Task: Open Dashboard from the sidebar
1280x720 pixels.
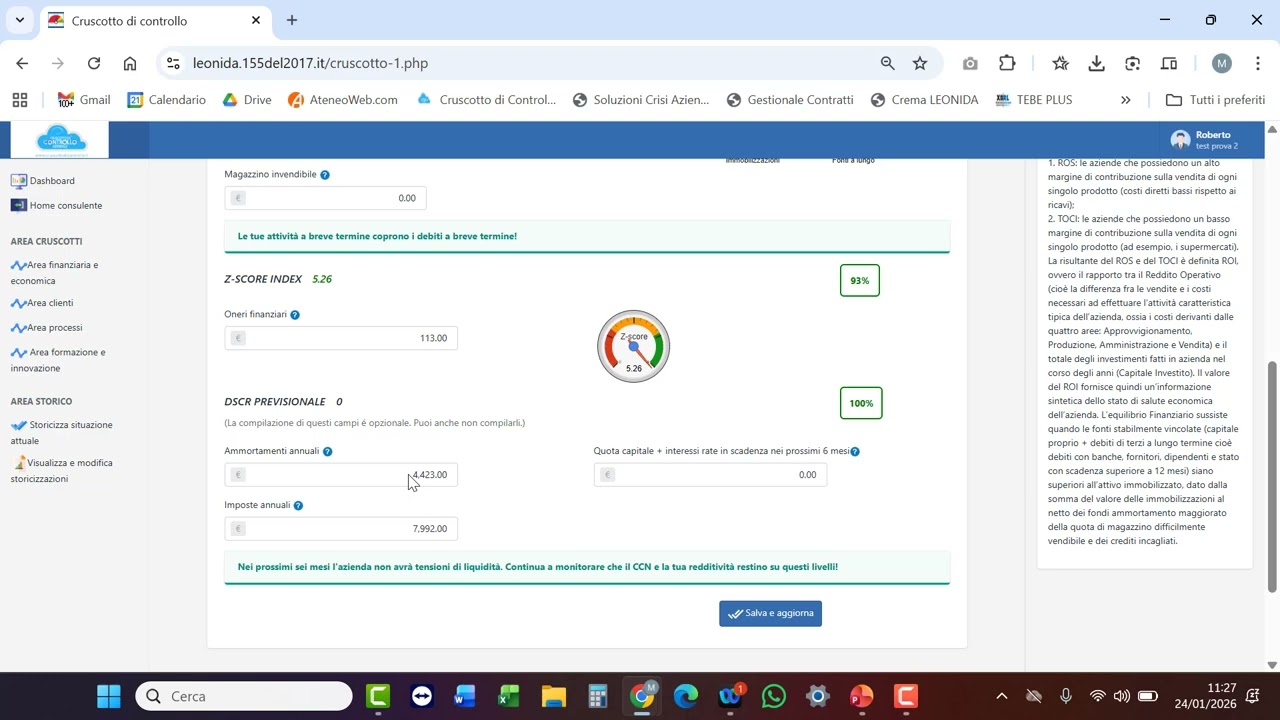Action: point(51,181)
